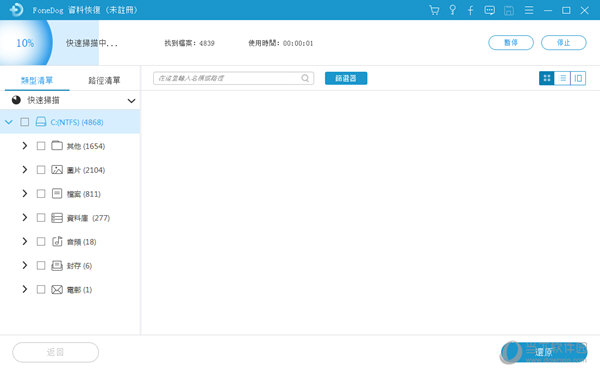This screenshot has height=376, width=600.
Task: Check the C:(NTFS) (4868) checkbox
Action: tap(24, 122)
